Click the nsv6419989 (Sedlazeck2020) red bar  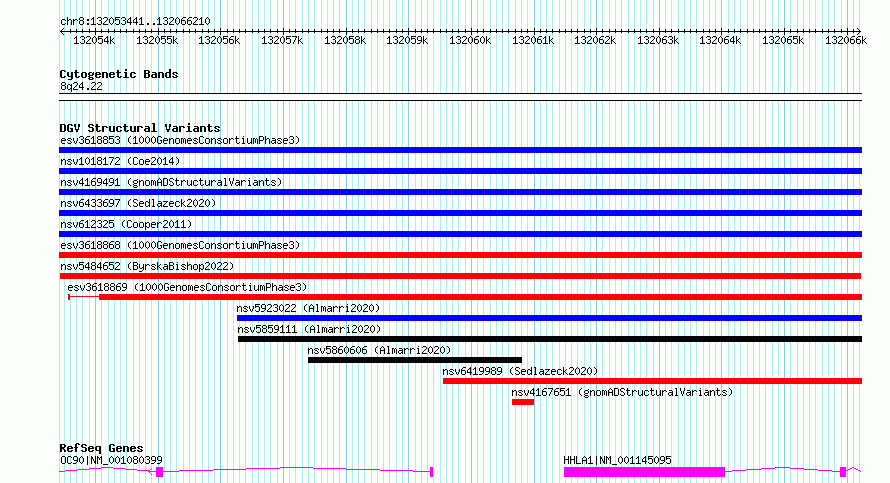[652, 381]
